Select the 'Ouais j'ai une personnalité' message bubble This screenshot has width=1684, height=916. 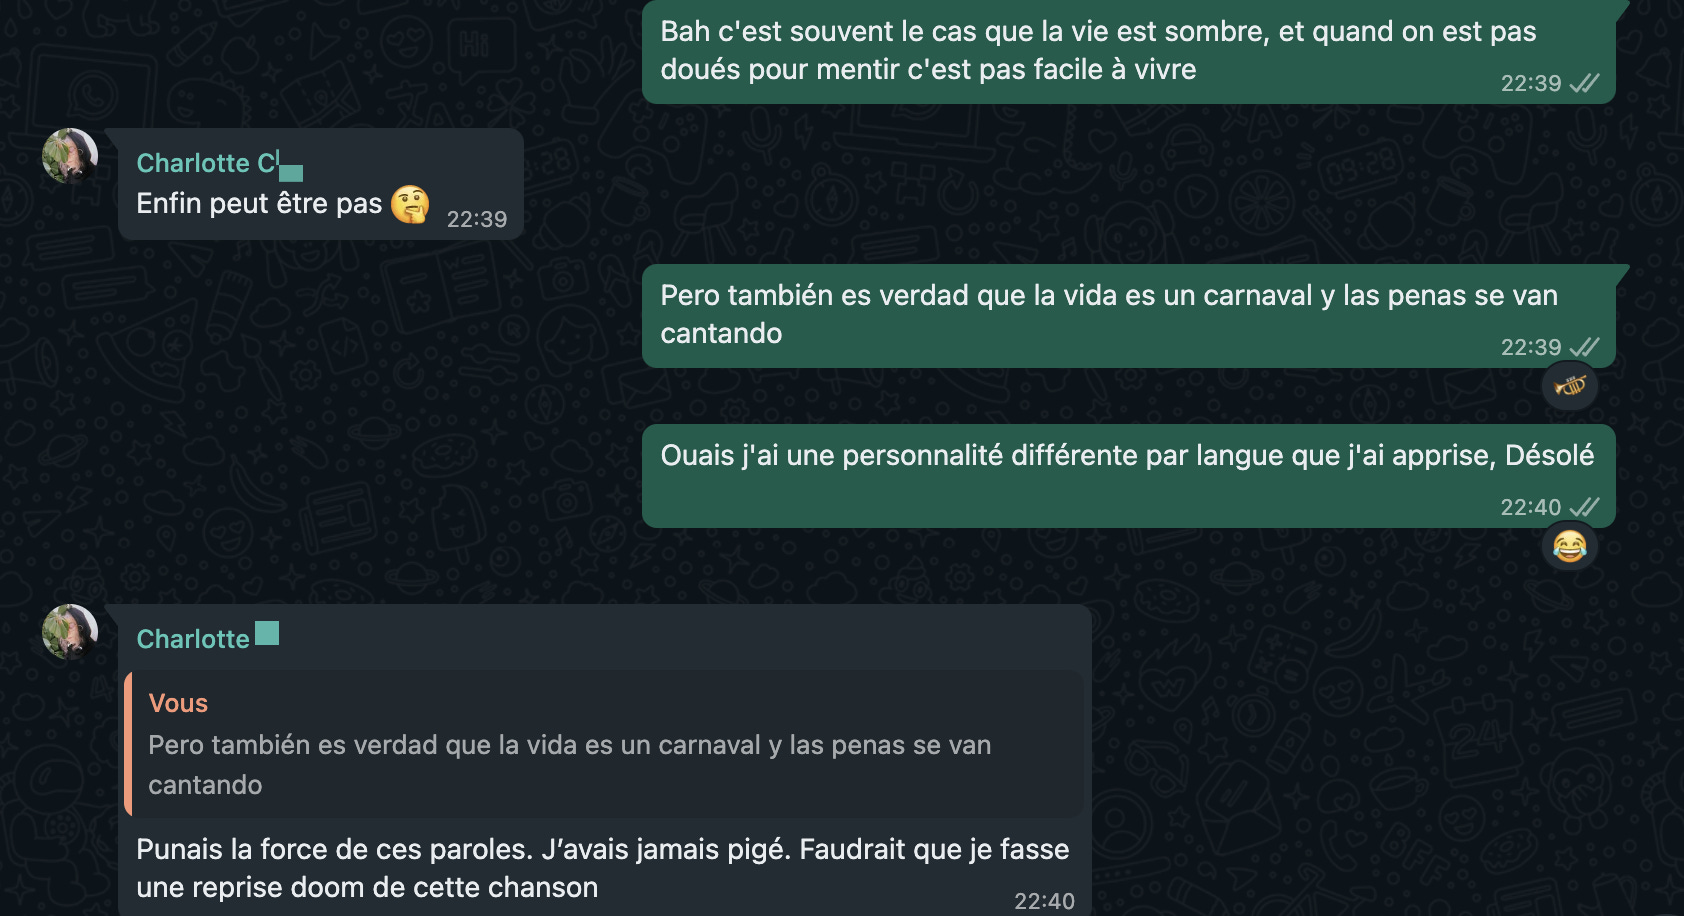tap(1128, 476)
